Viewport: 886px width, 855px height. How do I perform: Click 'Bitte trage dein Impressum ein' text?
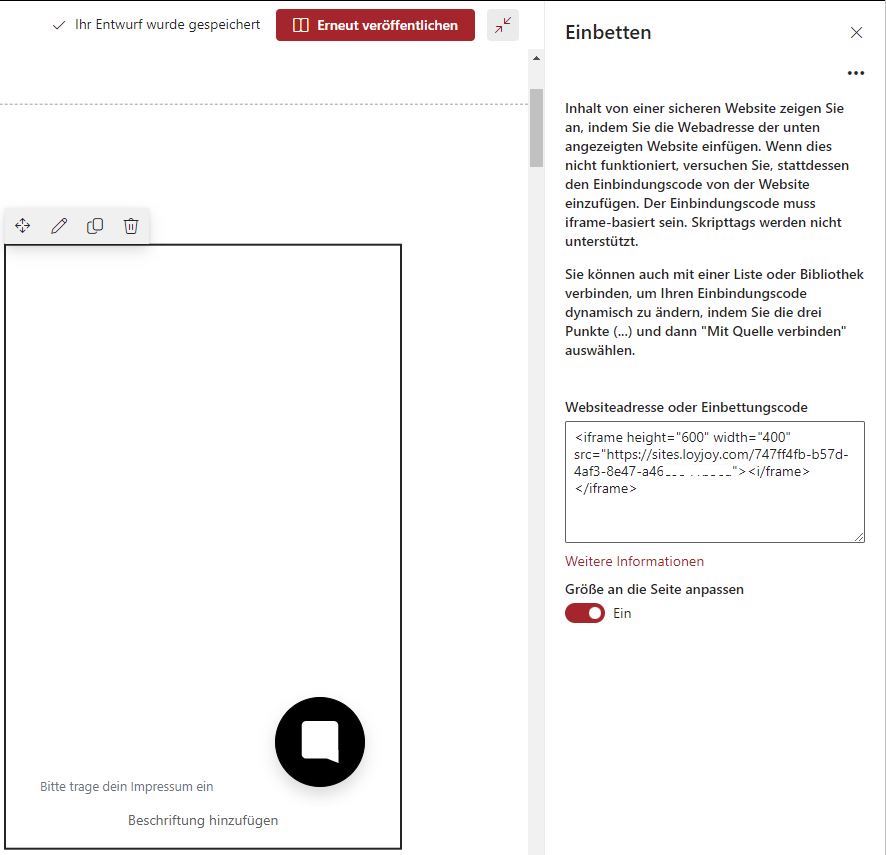coord(126,787)
